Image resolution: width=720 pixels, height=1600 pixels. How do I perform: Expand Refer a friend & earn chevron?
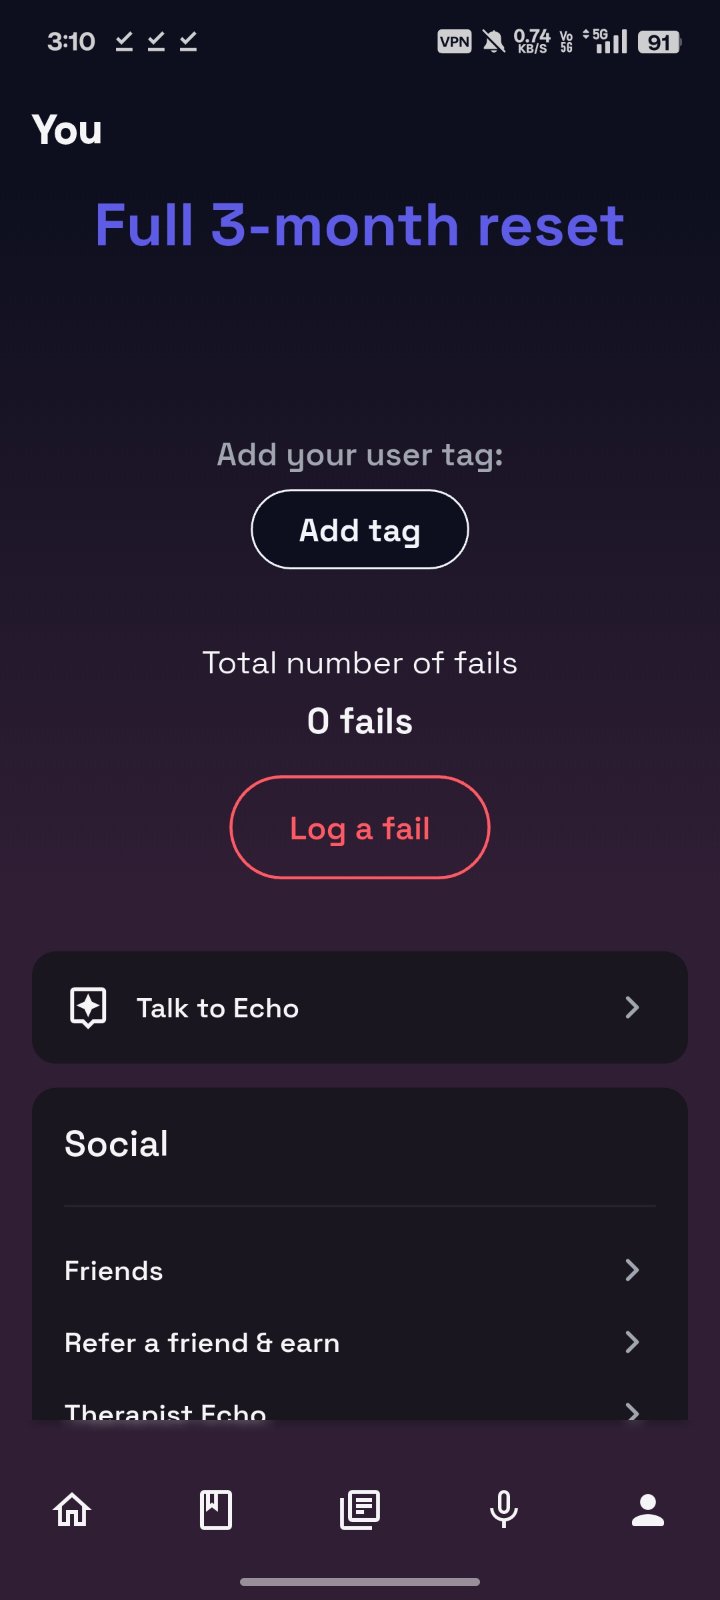[632, 1342]
